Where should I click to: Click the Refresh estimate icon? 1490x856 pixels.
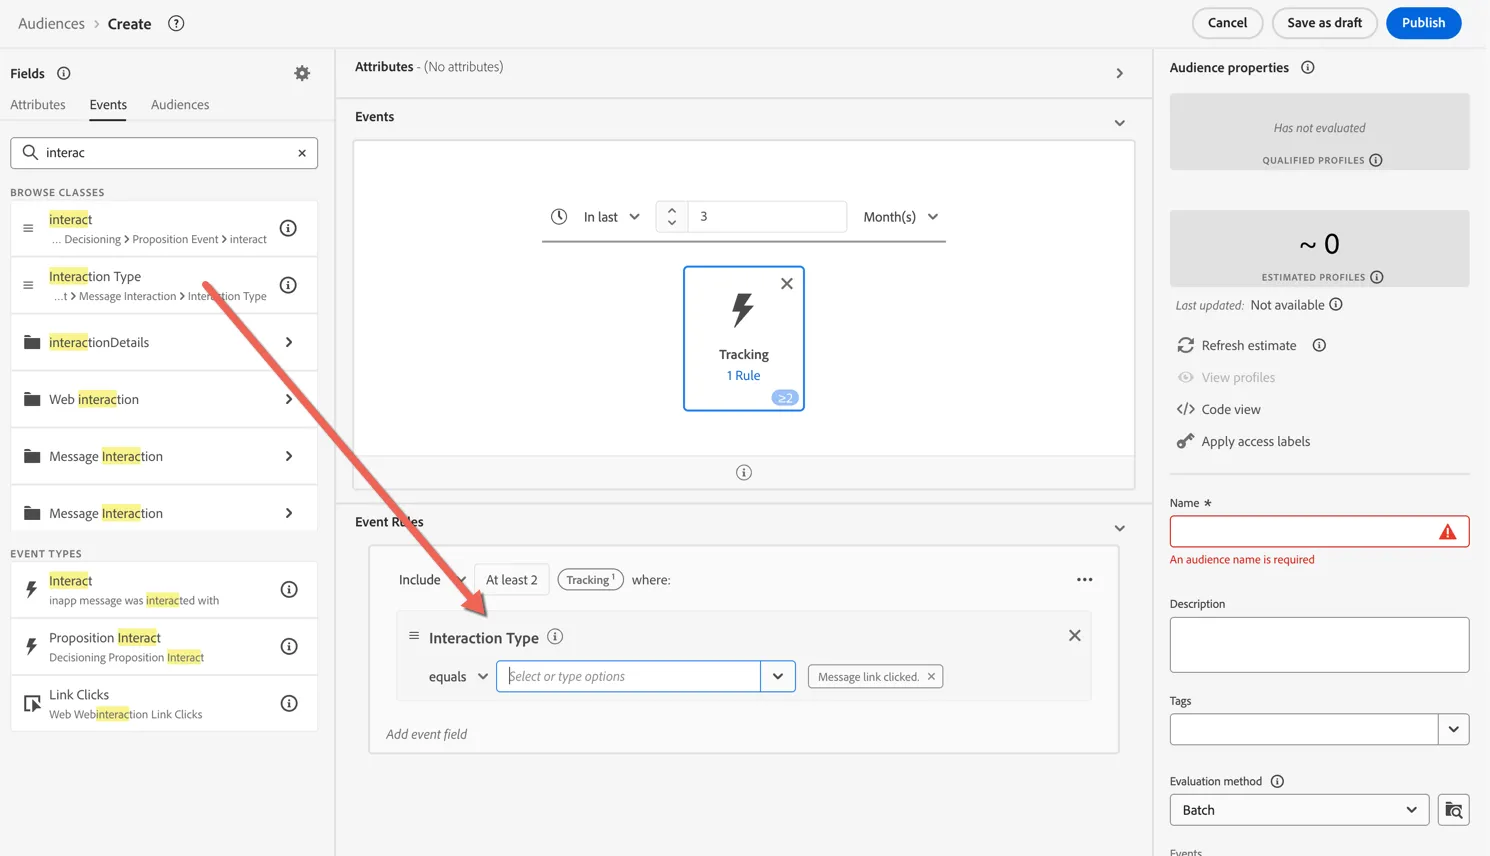[x=1185, y=345]
